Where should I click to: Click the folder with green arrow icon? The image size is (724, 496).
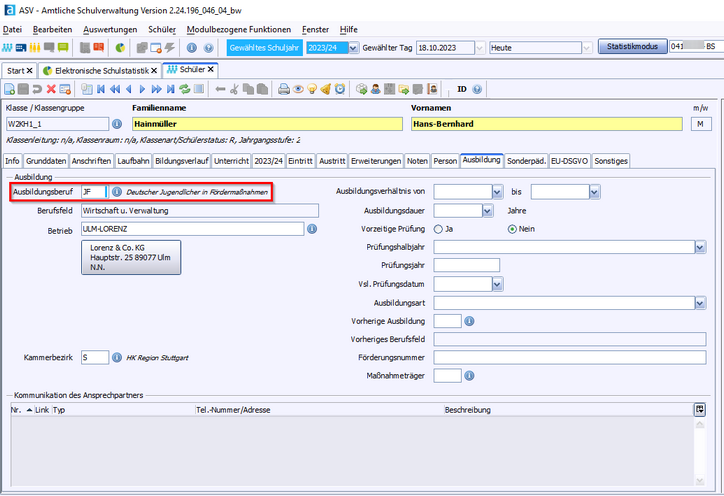[404, 89]
